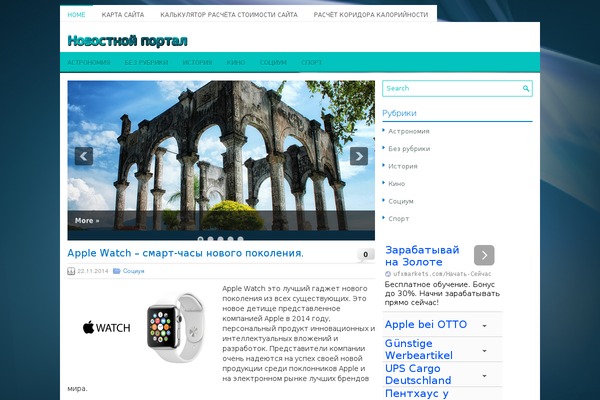Select История in teal category bar
The height and width of the screenshot is (400, 600).
click(x=197, y=62)
